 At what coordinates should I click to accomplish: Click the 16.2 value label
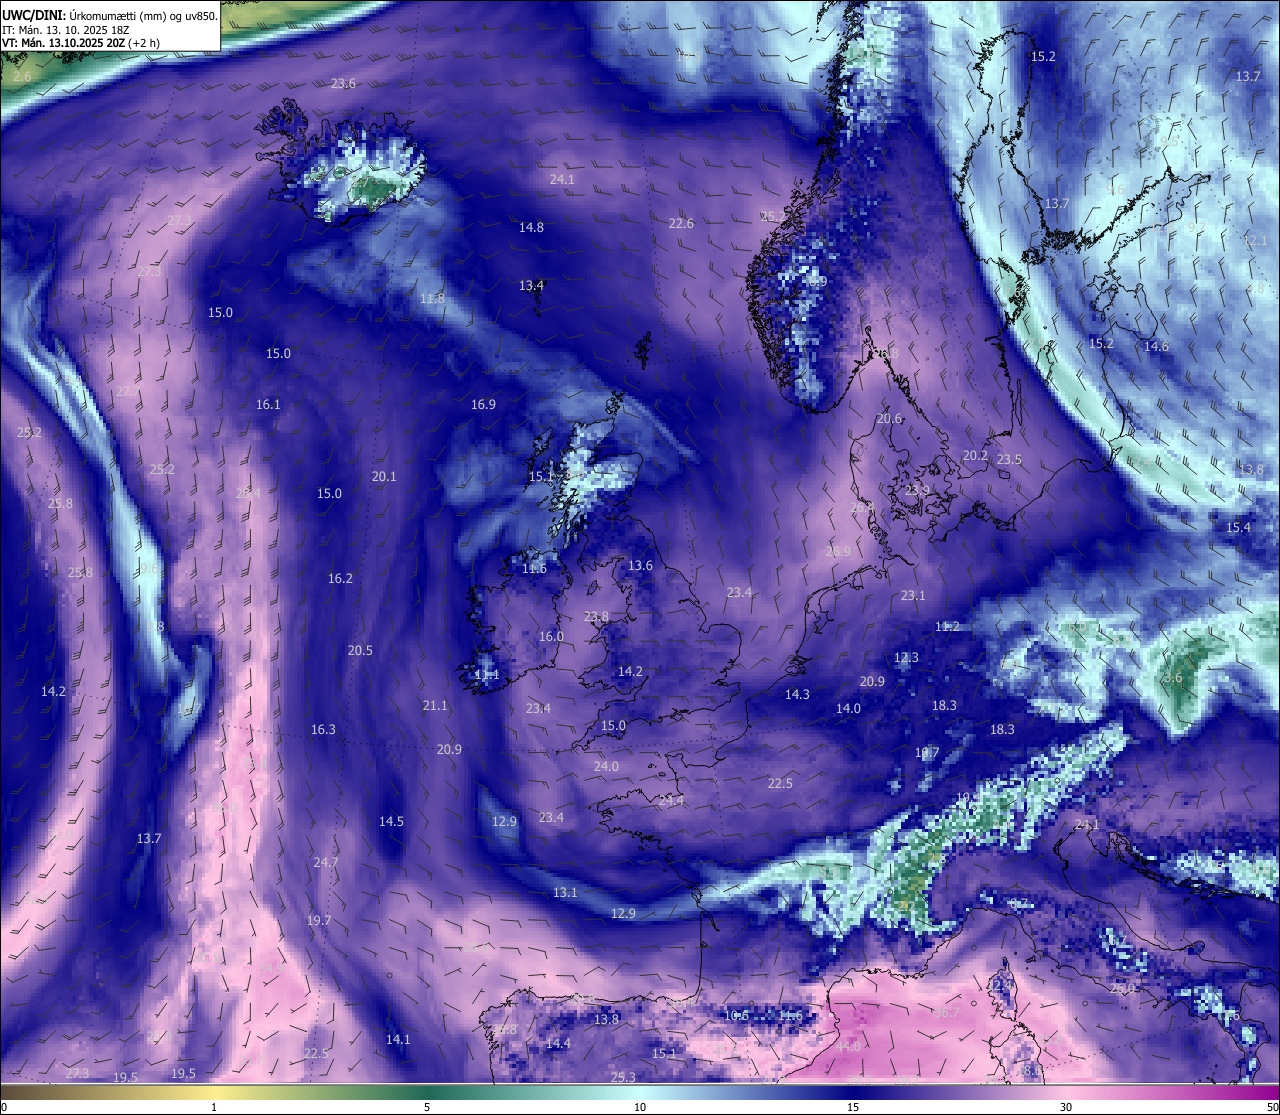click(x=340, y=579)
